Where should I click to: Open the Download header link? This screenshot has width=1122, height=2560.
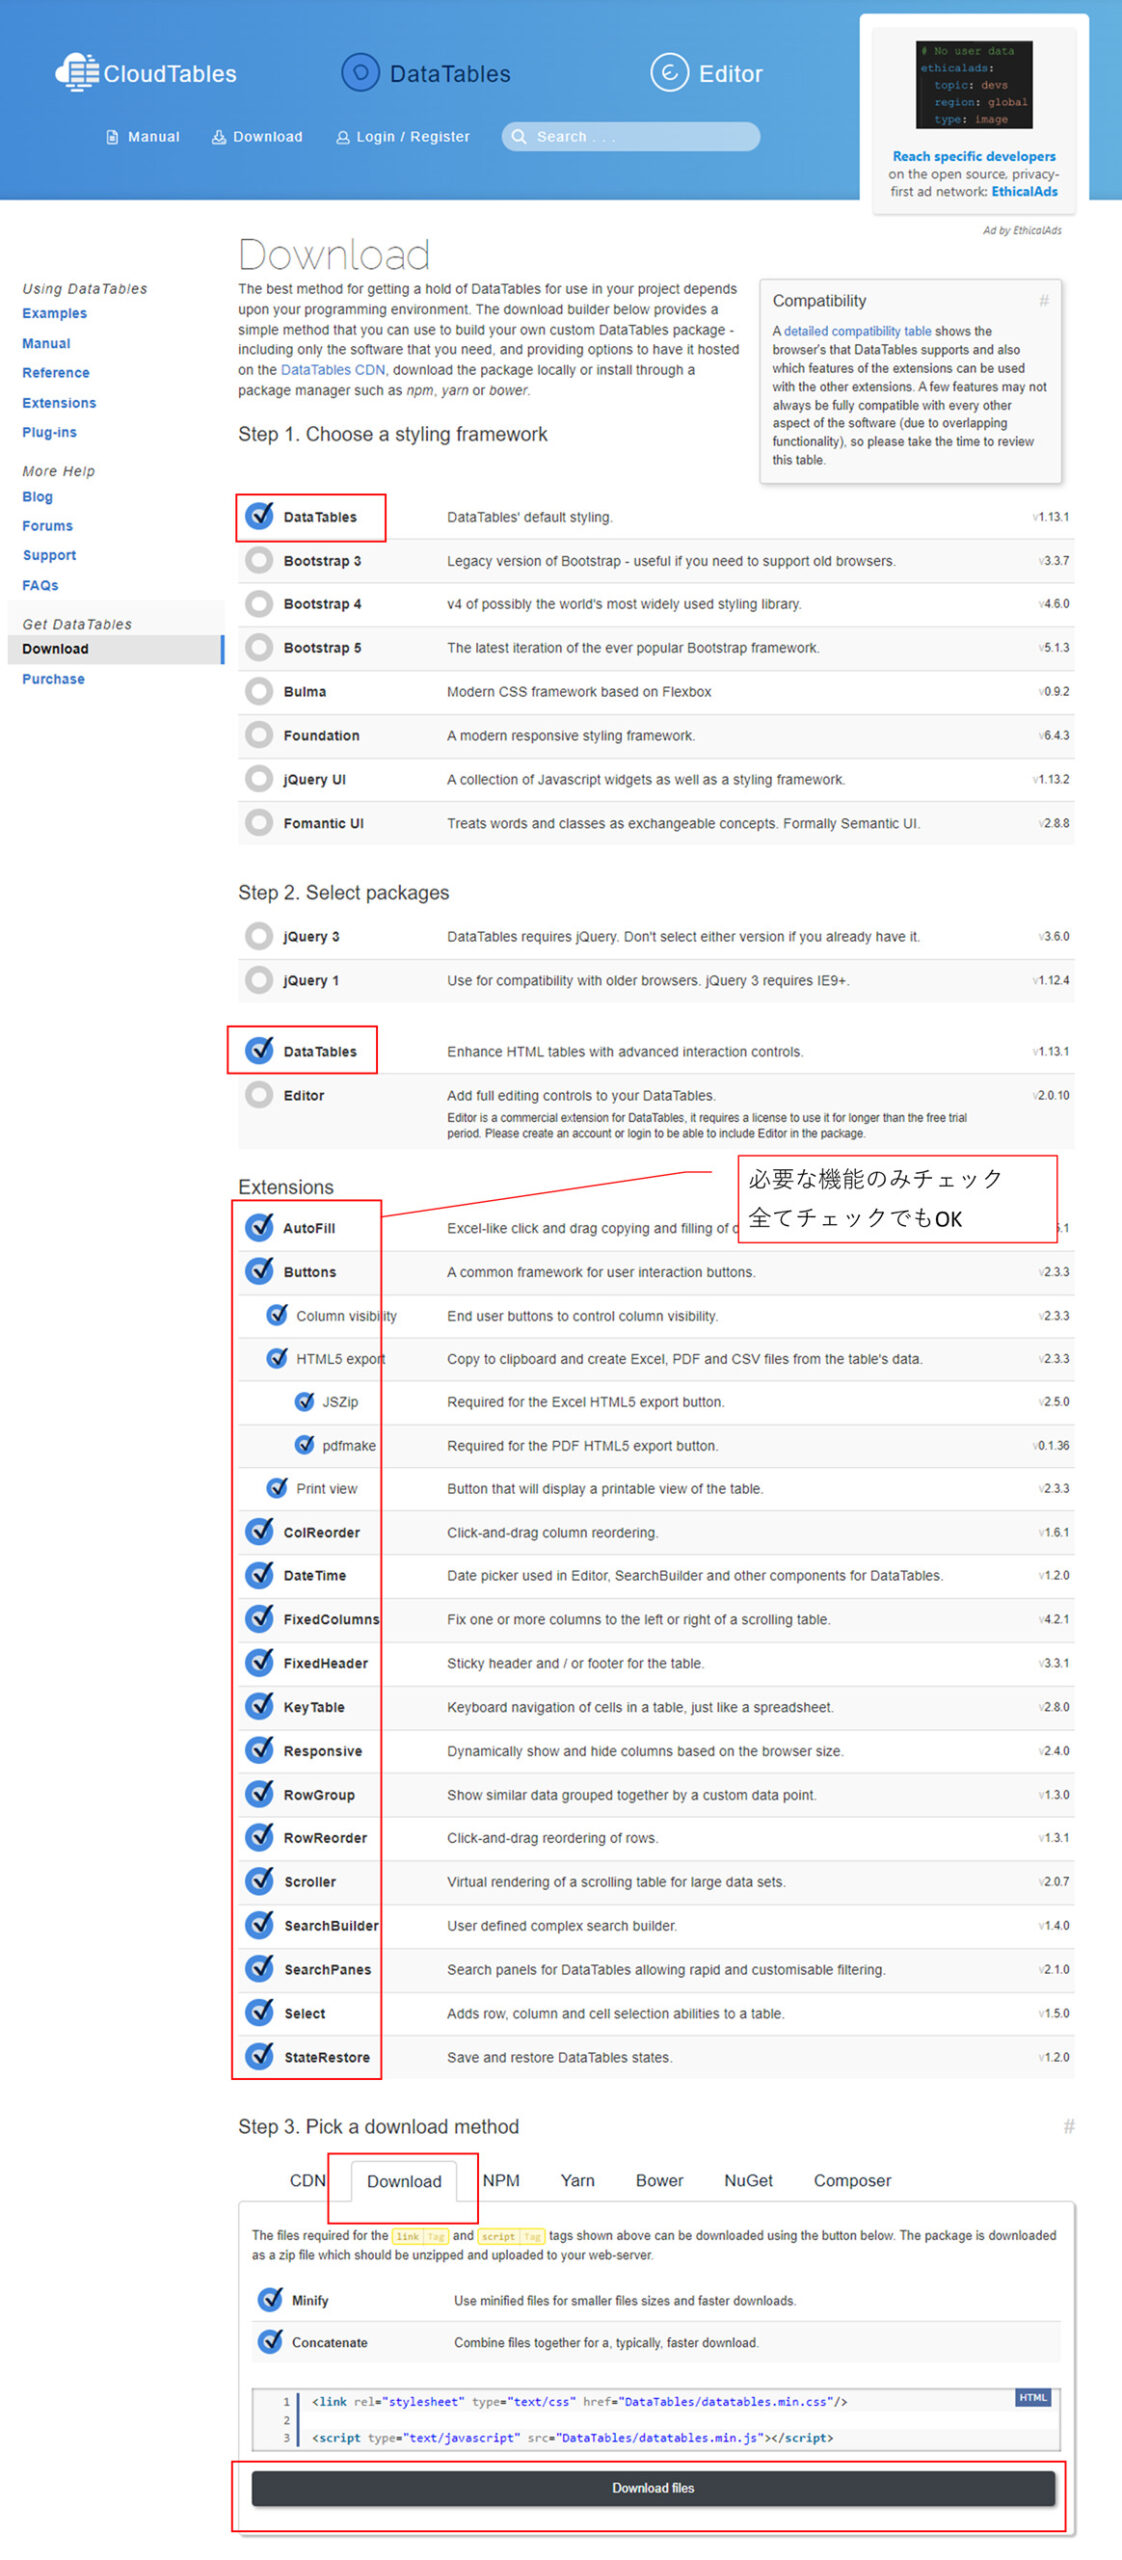[x=257, y=136]
